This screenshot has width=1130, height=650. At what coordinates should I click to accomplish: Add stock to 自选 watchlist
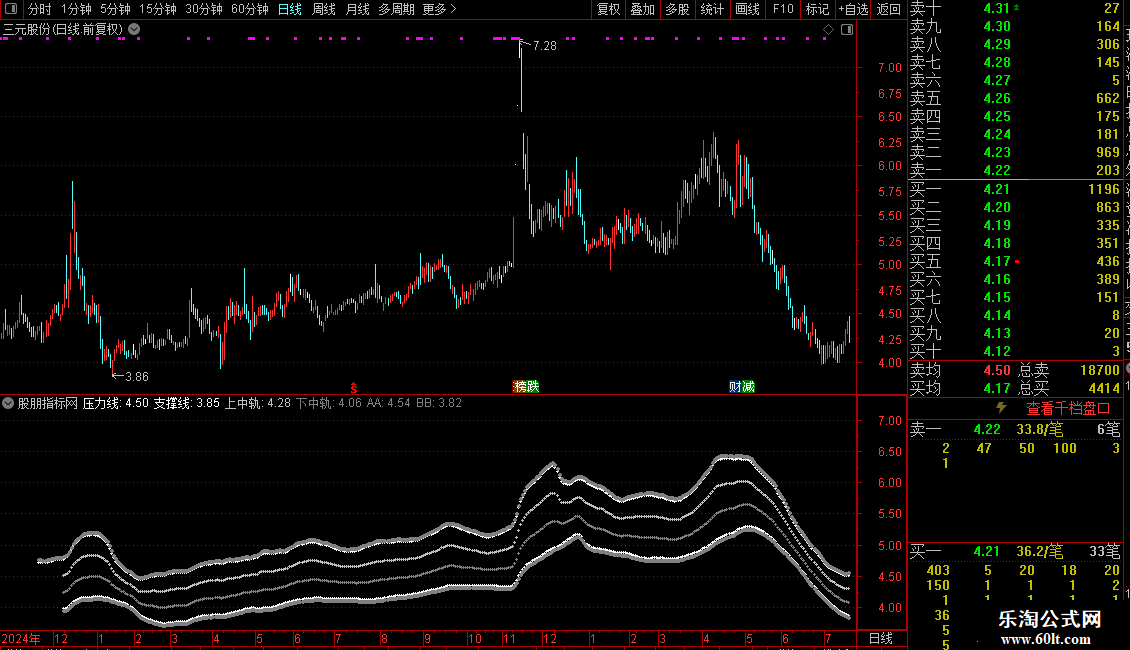(x=853, y=9)
